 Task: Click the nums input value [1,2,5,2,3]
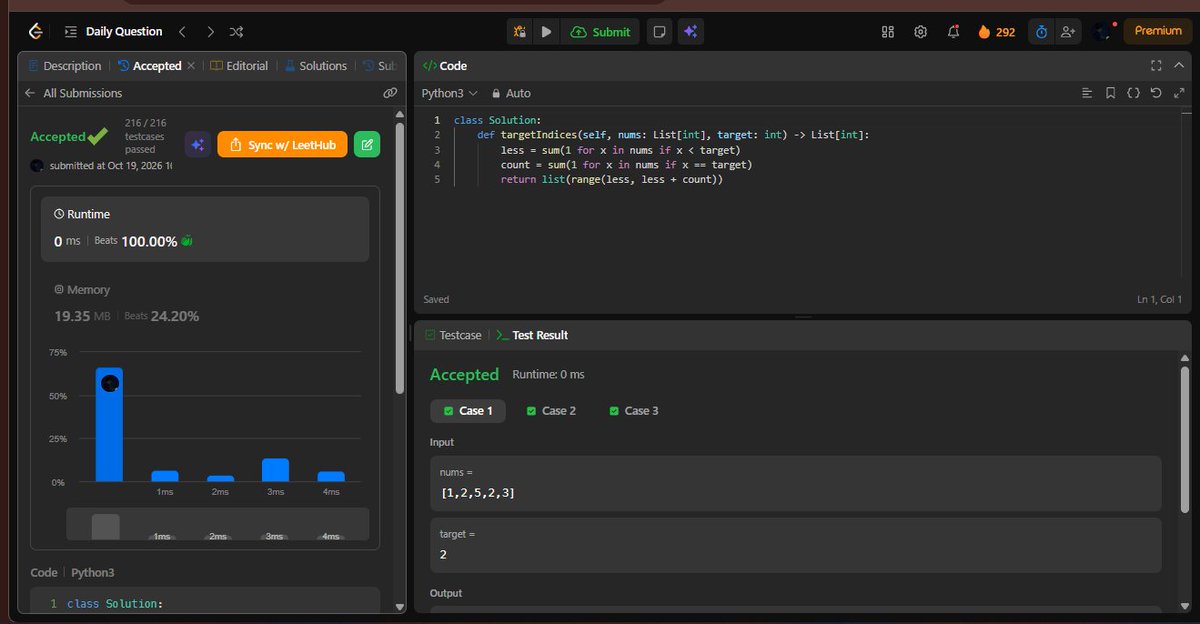click(478, 493)
